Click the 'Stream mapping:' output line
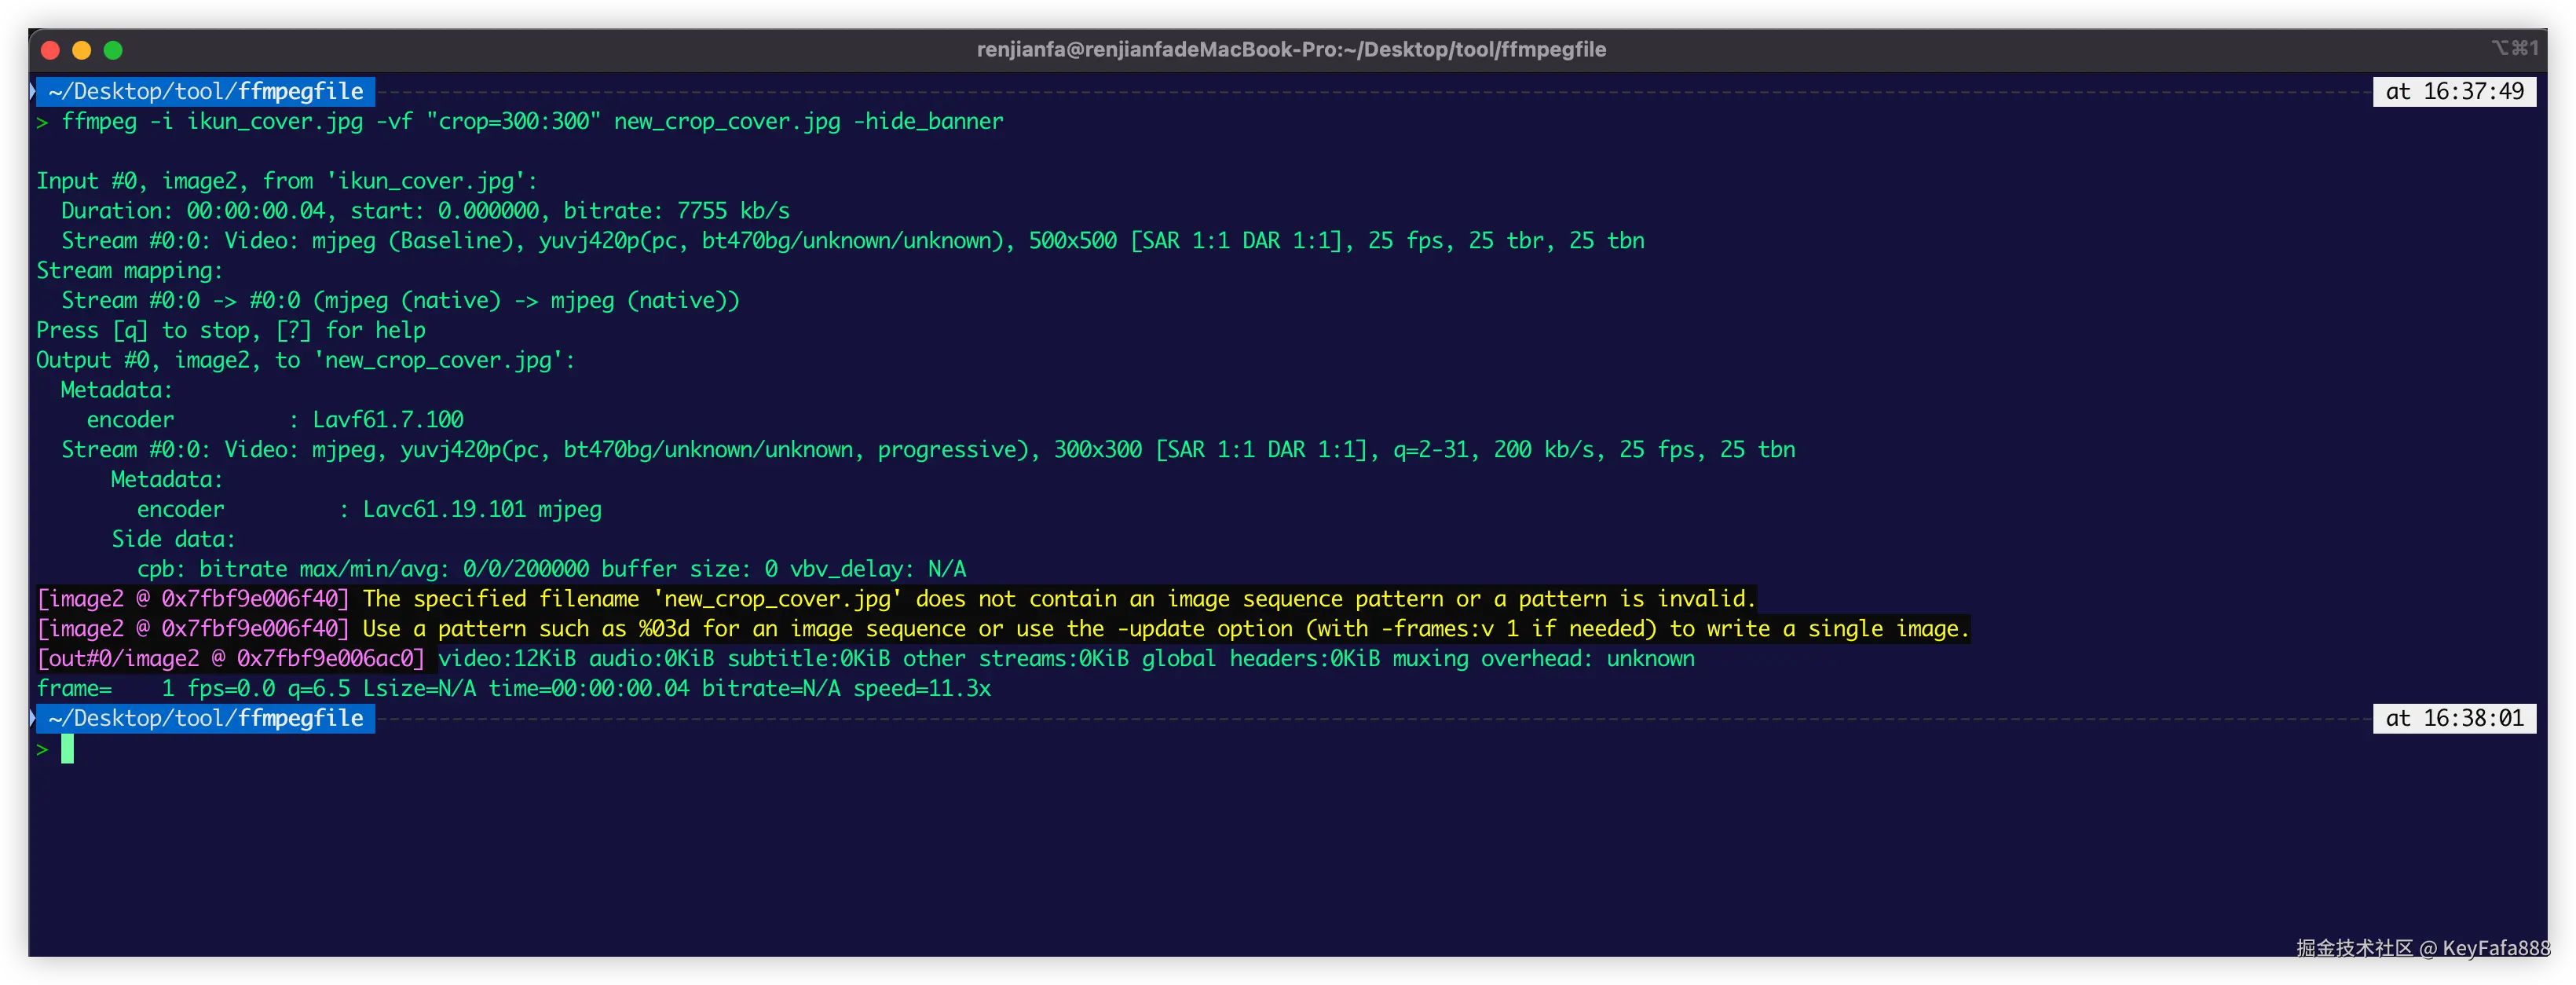The height and width of the screenshot is (985, 2576). (130, 271)
